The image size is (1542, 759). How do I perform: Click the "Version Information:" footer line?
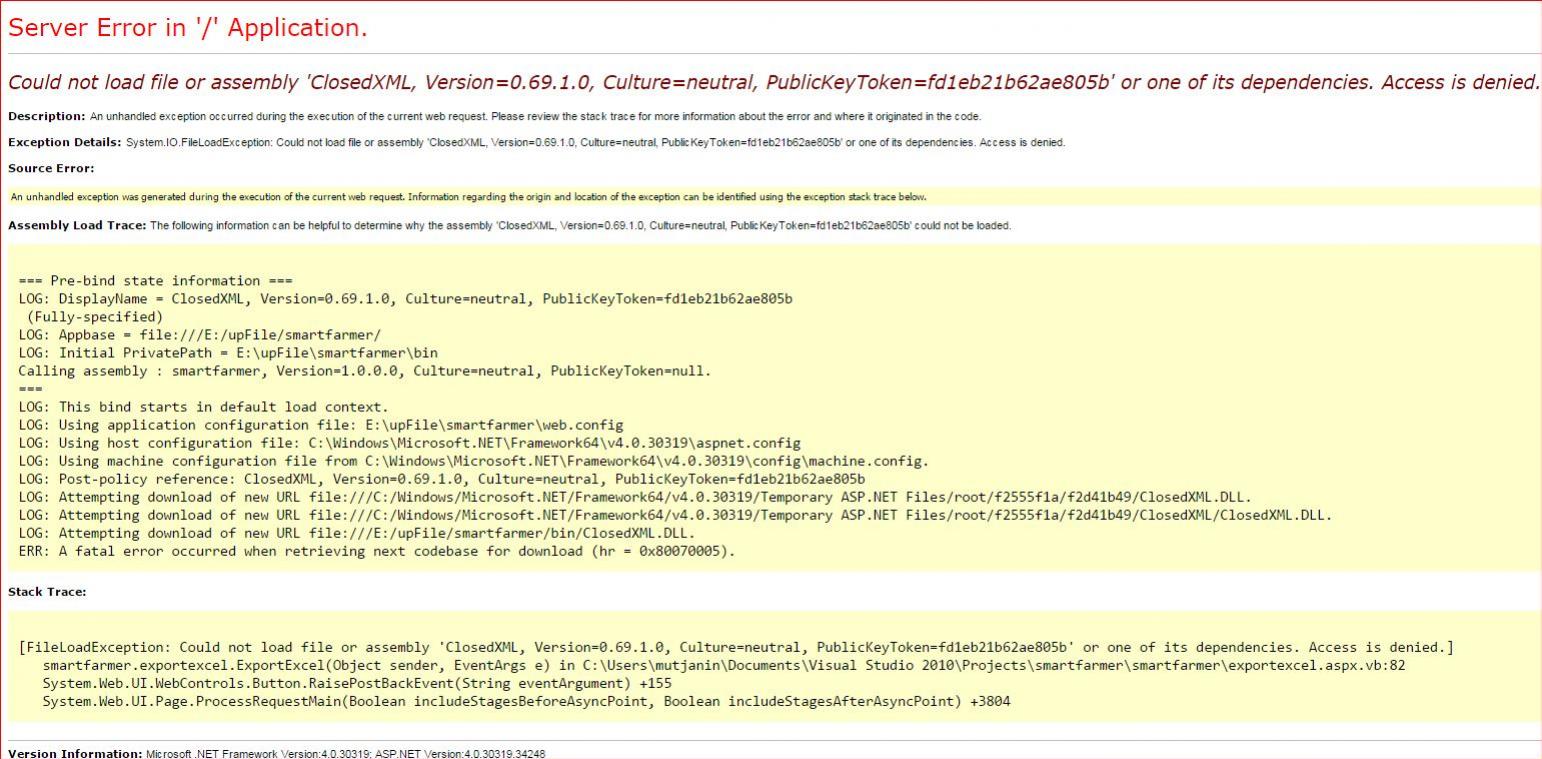(277, 753)
